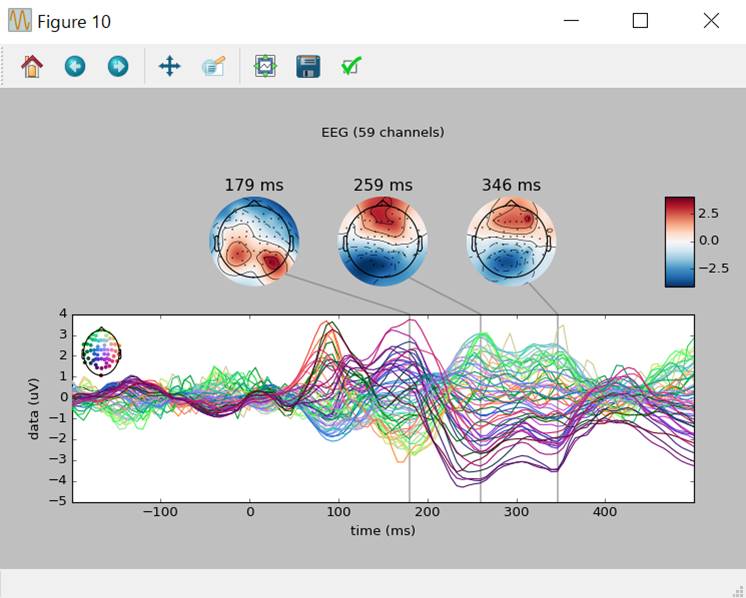Open Configure subplots dialog
The height and width of the screenshot is (598, 746).
point(265,67)
